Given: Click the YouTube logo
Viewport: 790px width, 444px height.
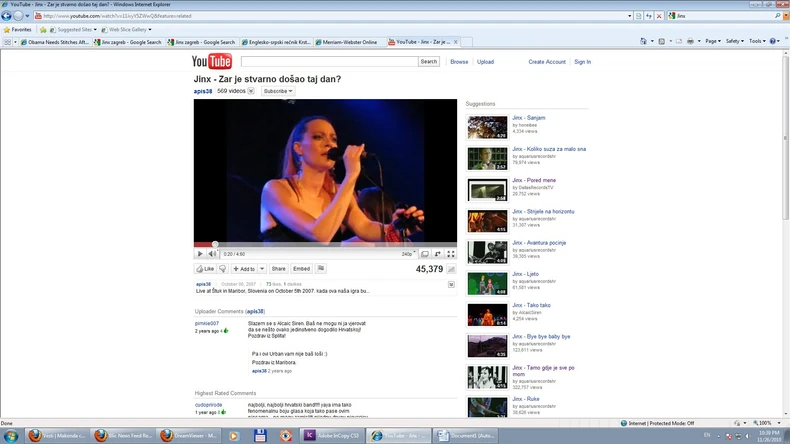Looking at the screenshot, I should [x=212, y=62].
